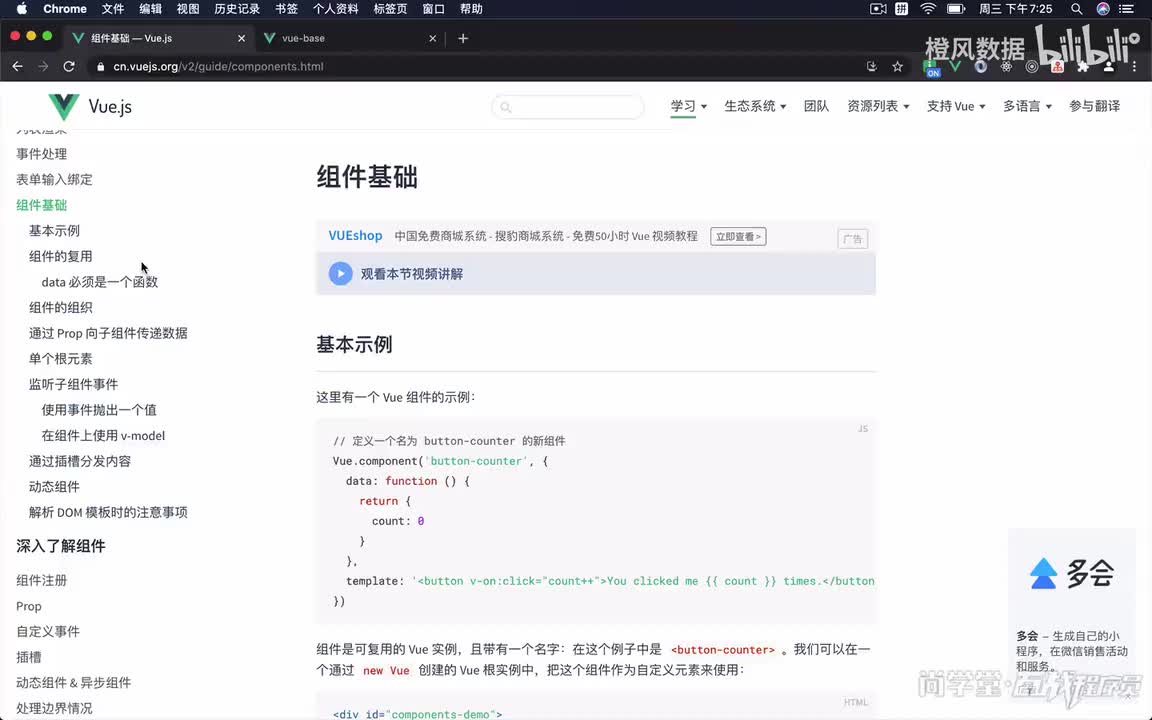Open the Chrome extensions puzzle icon
1152x720 pixels.
tap(1083, 66)
